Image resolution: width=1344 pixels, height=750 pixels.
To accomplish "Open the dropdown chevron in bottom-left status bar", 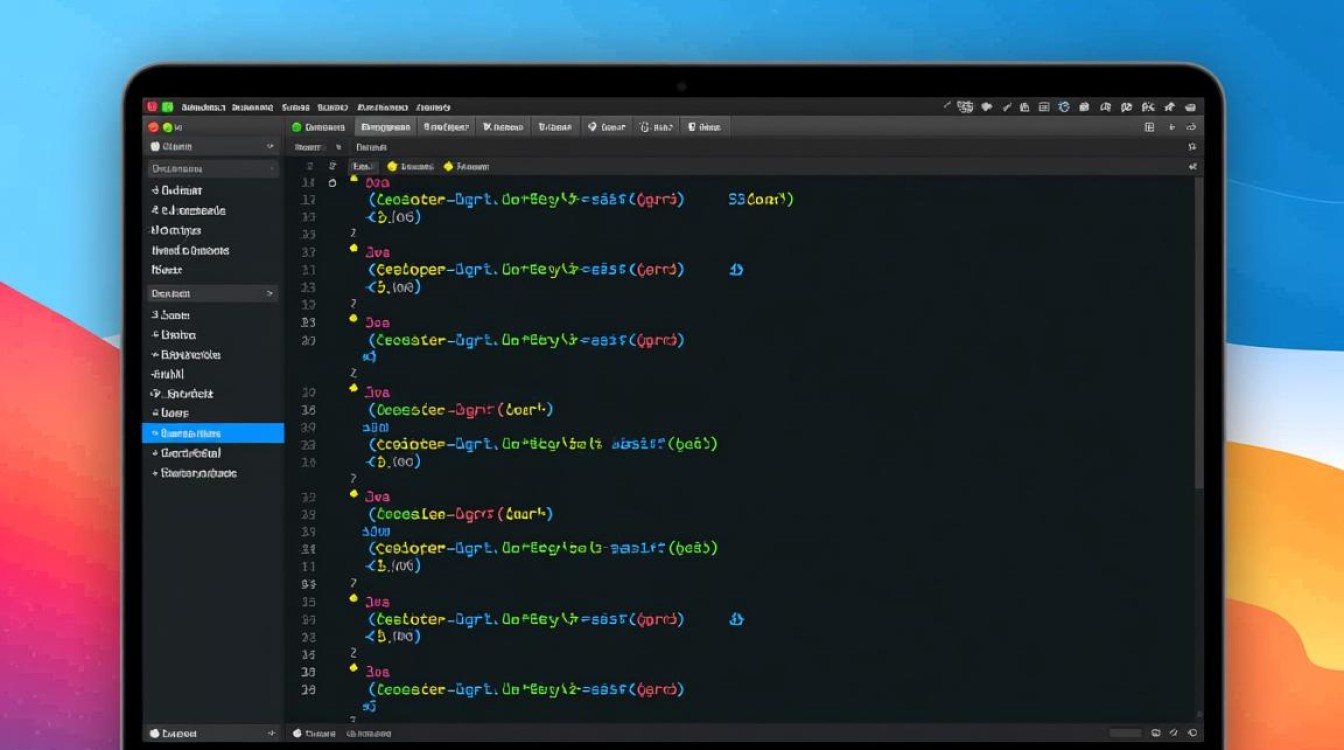I will (x=270, y=733).
